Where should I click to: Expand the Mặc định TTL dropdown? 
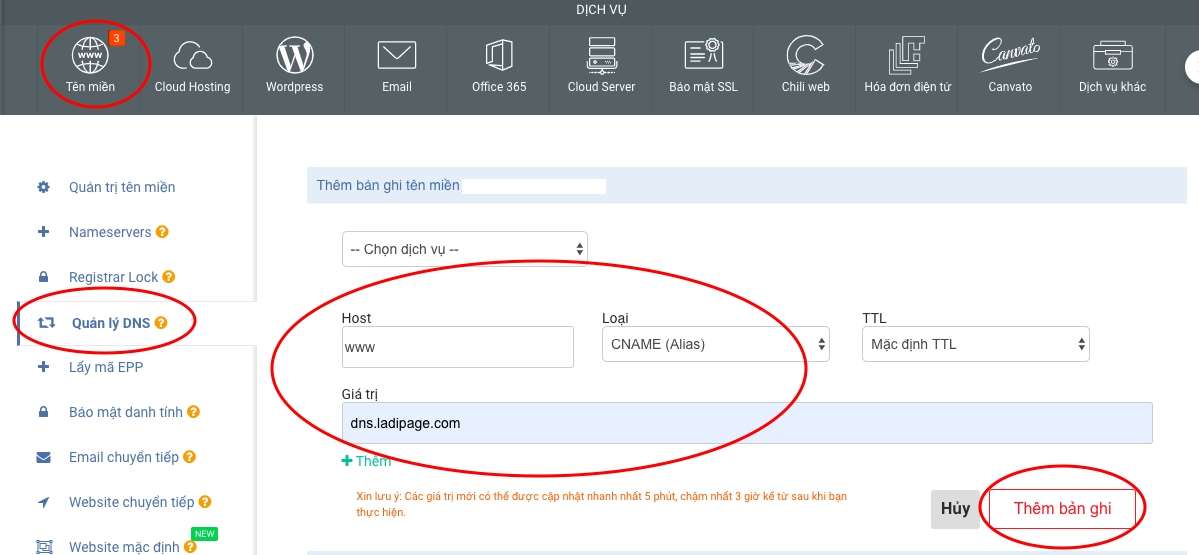tap(974, 344)
